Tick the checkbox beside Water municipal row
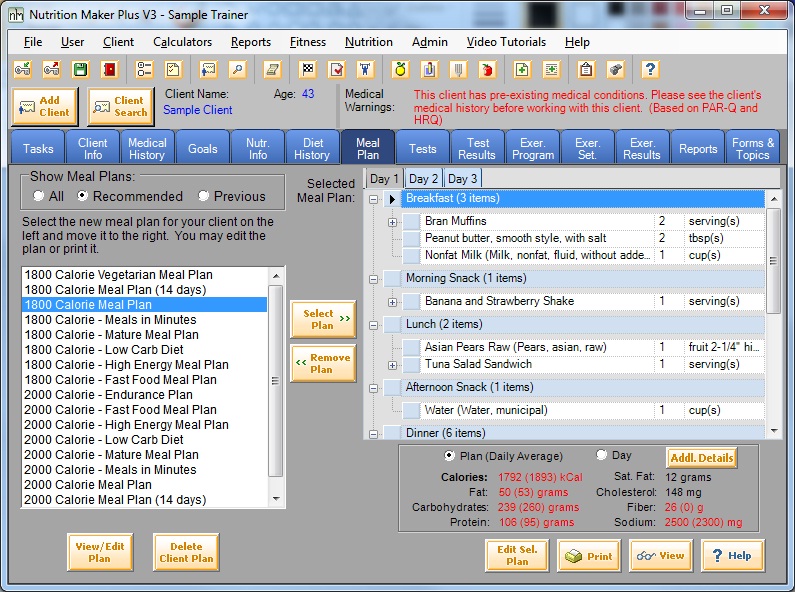The image size is (795, 592). (x=411, y=410)
